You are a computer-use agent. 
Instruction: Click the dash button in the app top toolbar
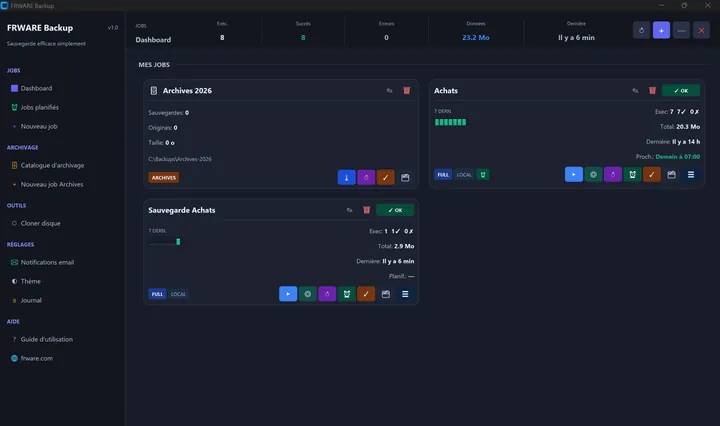click(681, 30)
